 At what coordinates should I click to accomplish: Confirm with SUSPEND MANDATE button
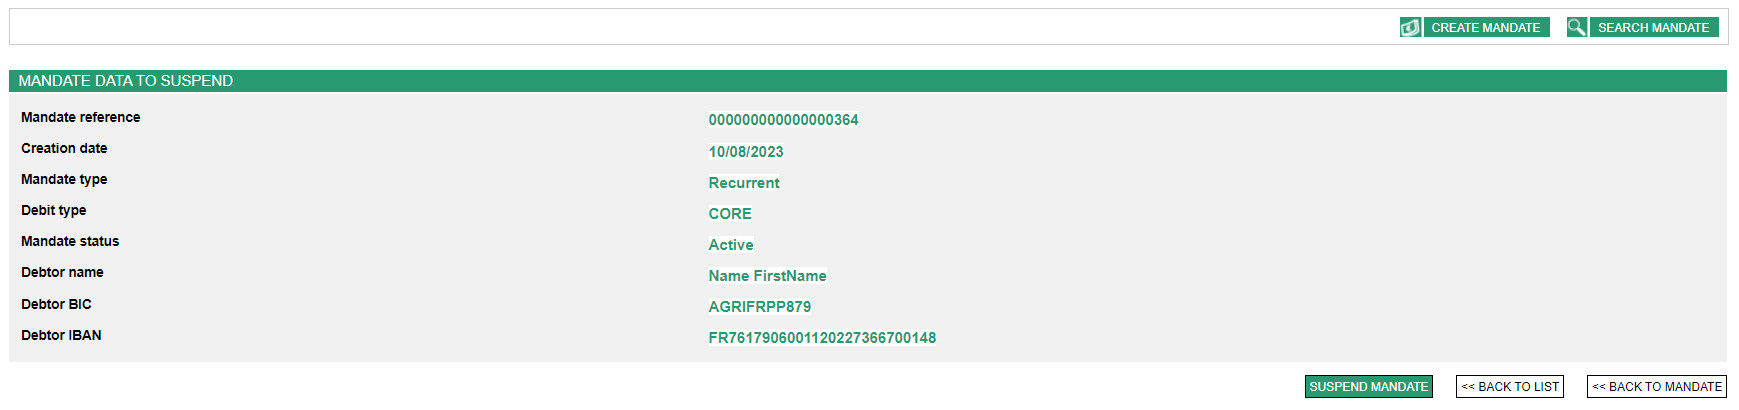point(1368,387)
